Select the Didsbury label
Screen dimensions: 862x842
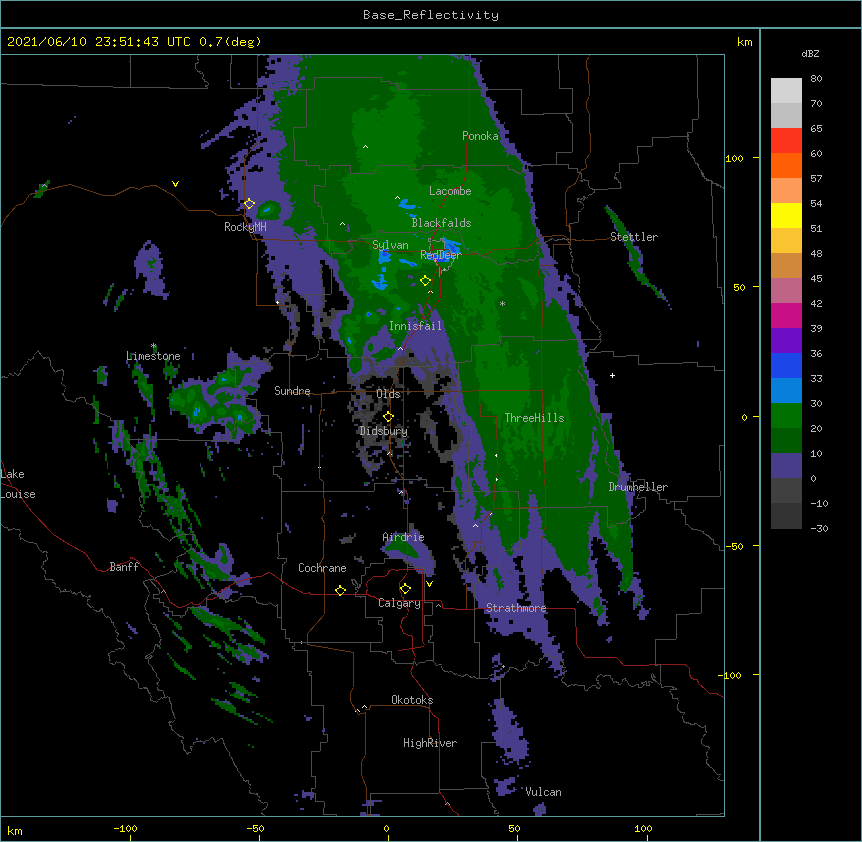point(384,431)
